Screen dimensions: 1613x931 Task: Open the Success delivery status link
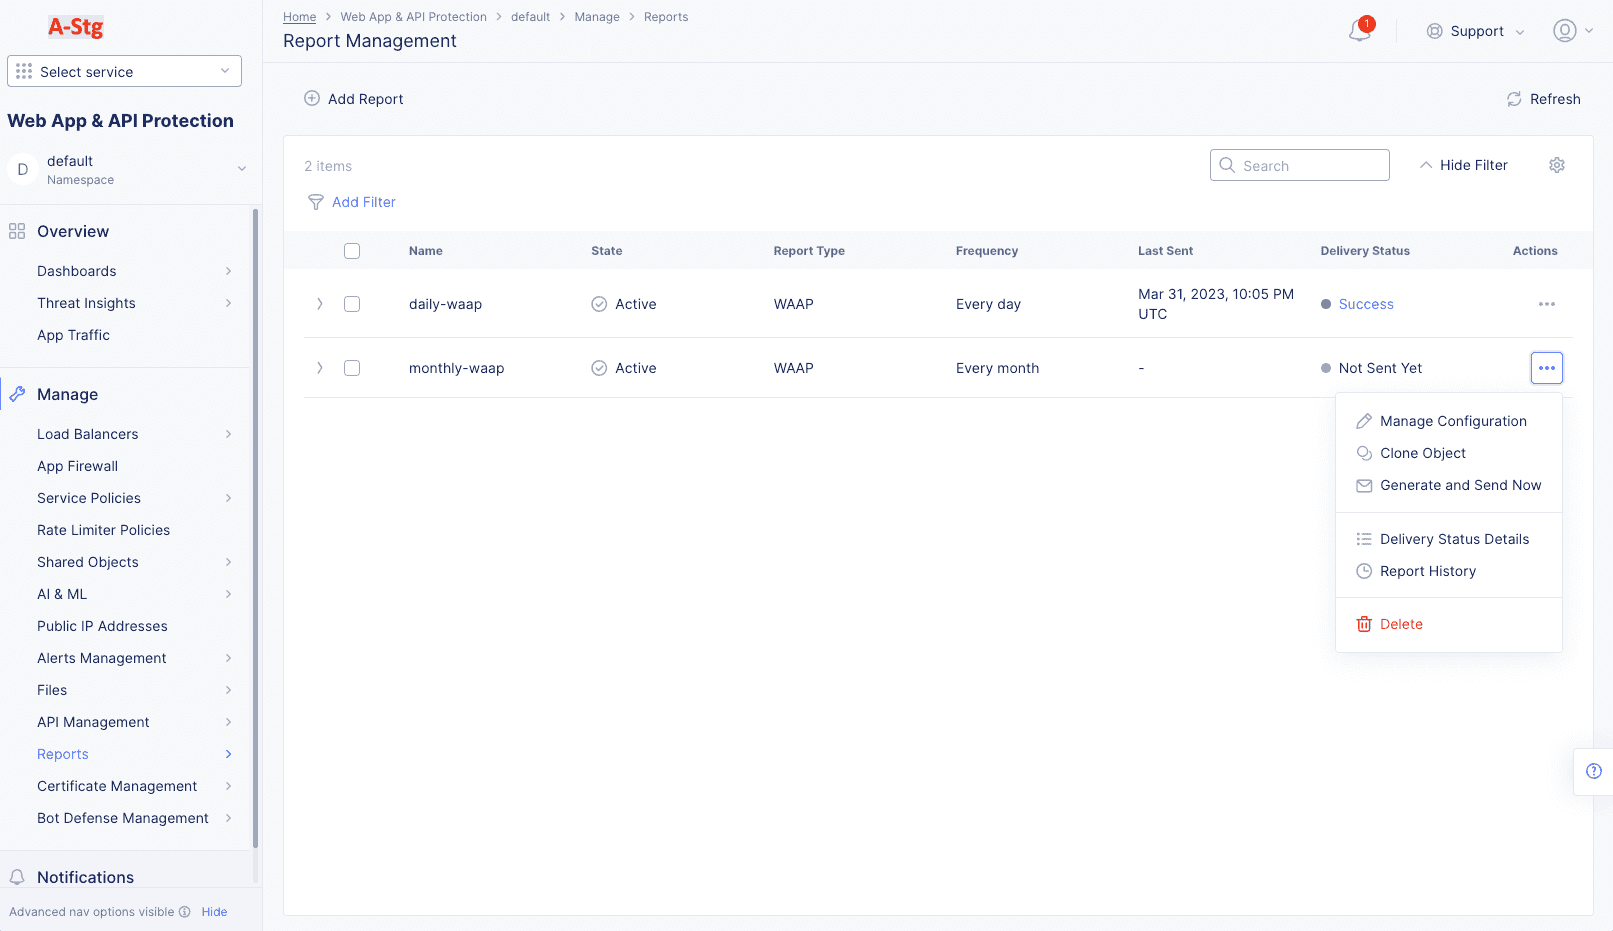(x=1366, y=304)
